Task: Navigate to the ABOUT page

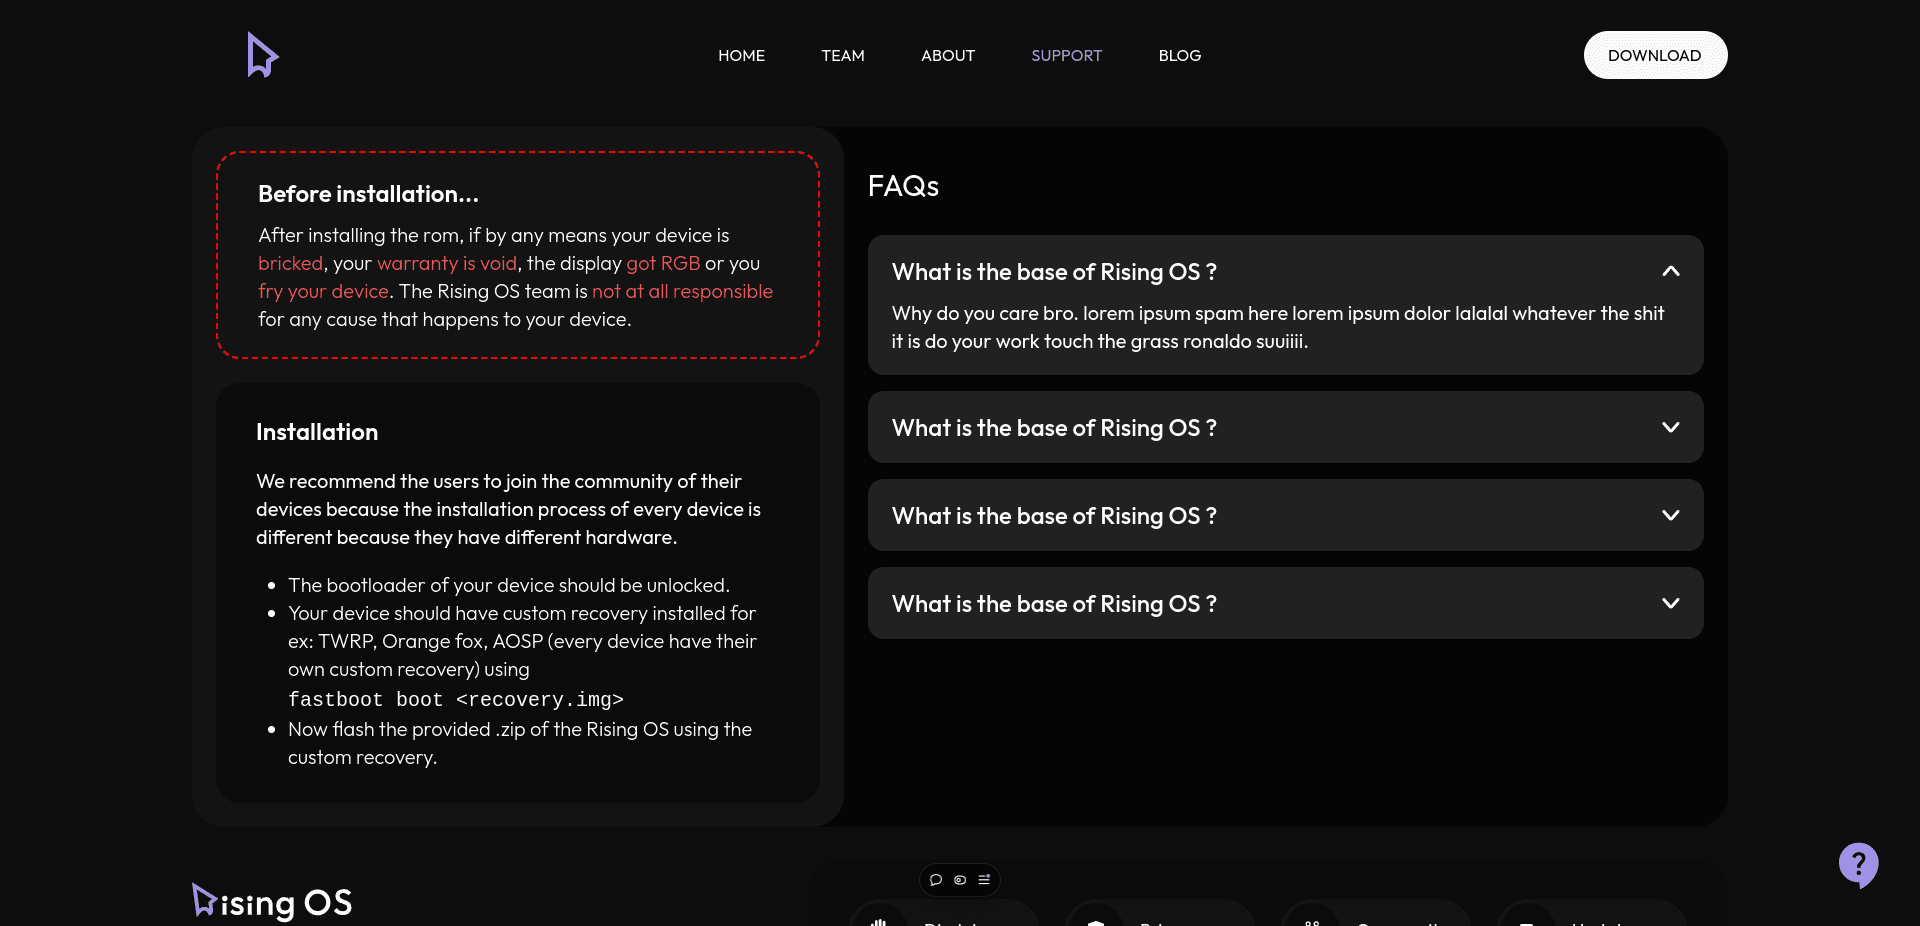Action: point(948,56)
